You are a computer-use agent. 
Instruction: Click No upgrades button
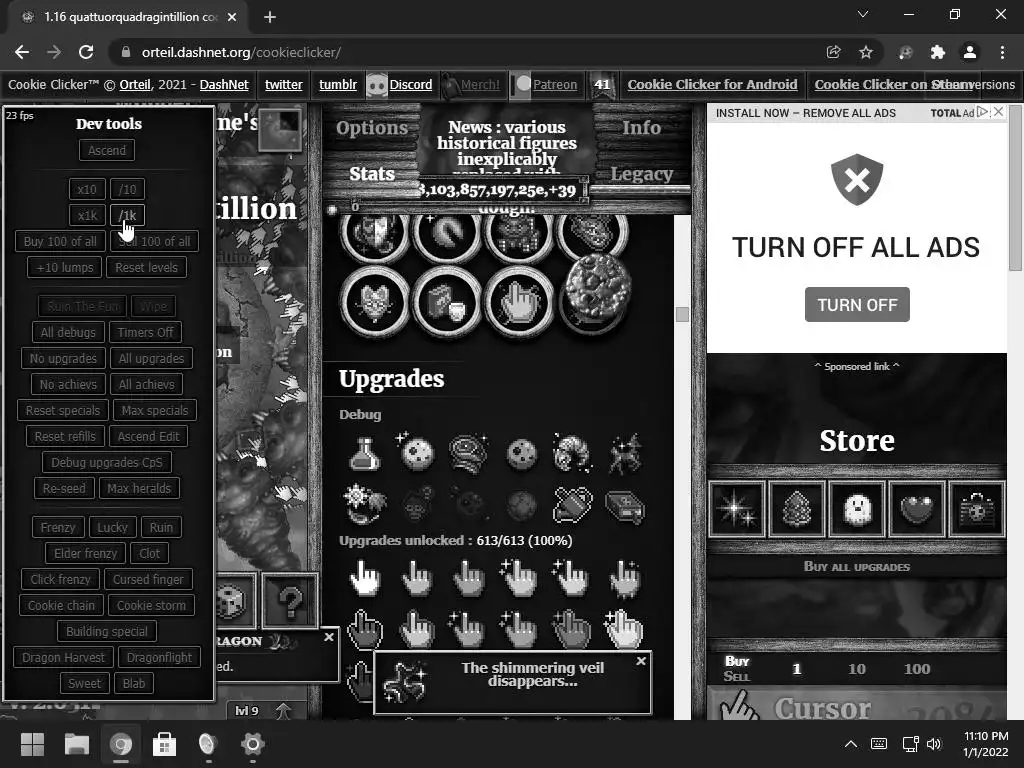[x=63, y=359]
